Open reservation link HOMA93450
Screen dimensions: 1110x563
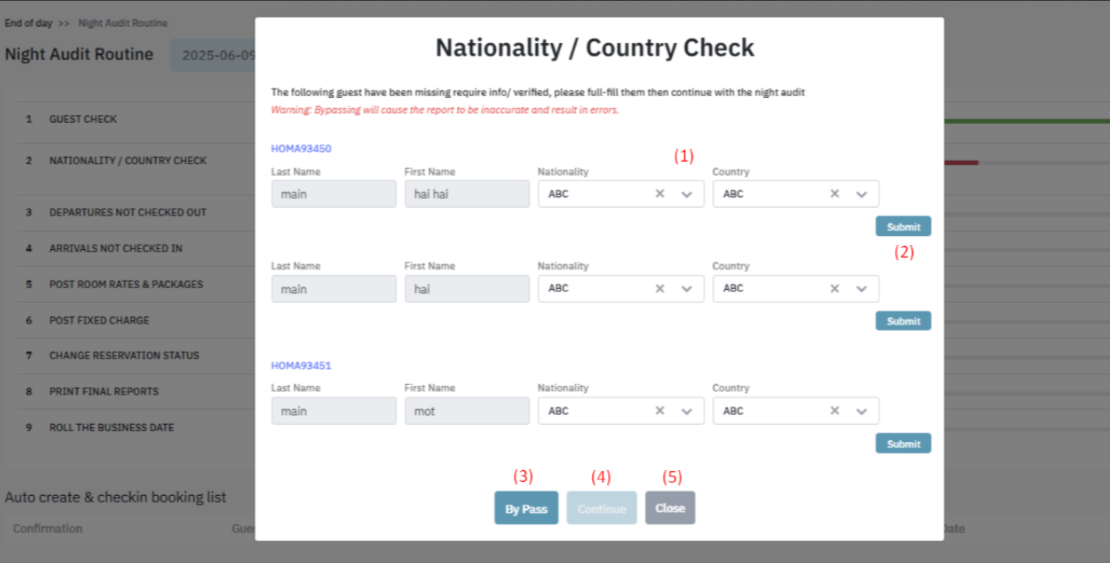point(301,149)
